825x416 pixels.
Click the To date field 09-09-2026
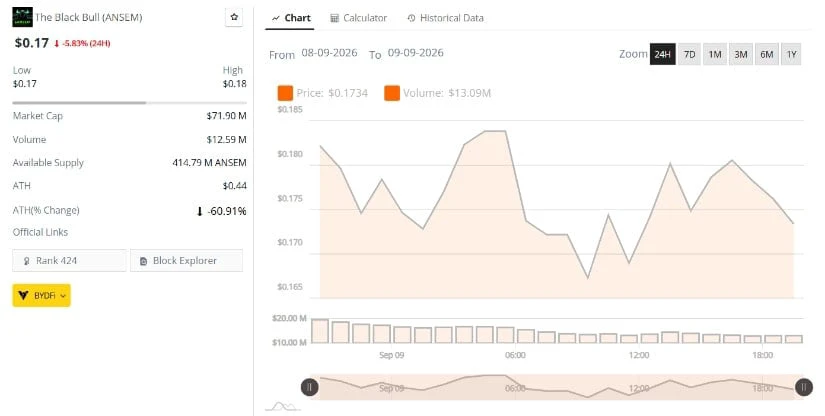[416, 53]
